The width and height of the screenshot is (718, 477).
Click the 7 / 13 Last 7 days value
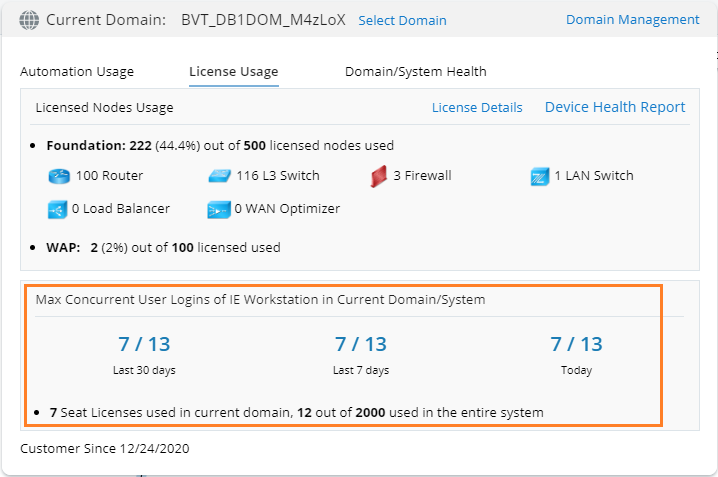point(361,345)
